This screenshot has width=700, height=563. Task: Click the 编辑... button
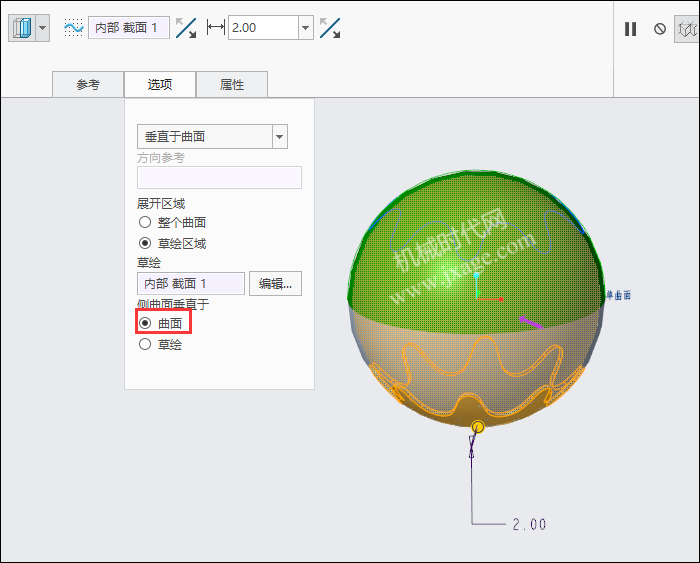275,284
